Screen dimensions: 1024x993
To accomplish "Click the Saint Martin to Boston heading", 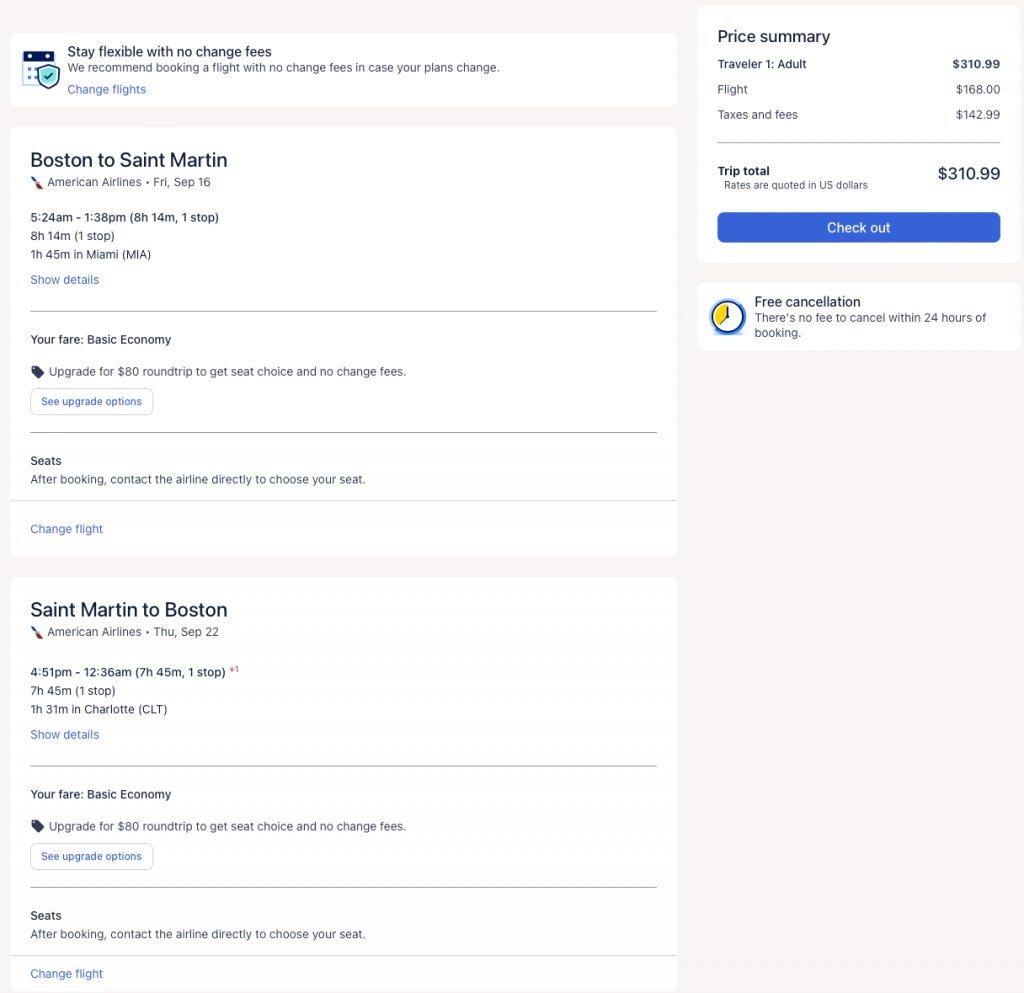I will click(129, 610).
